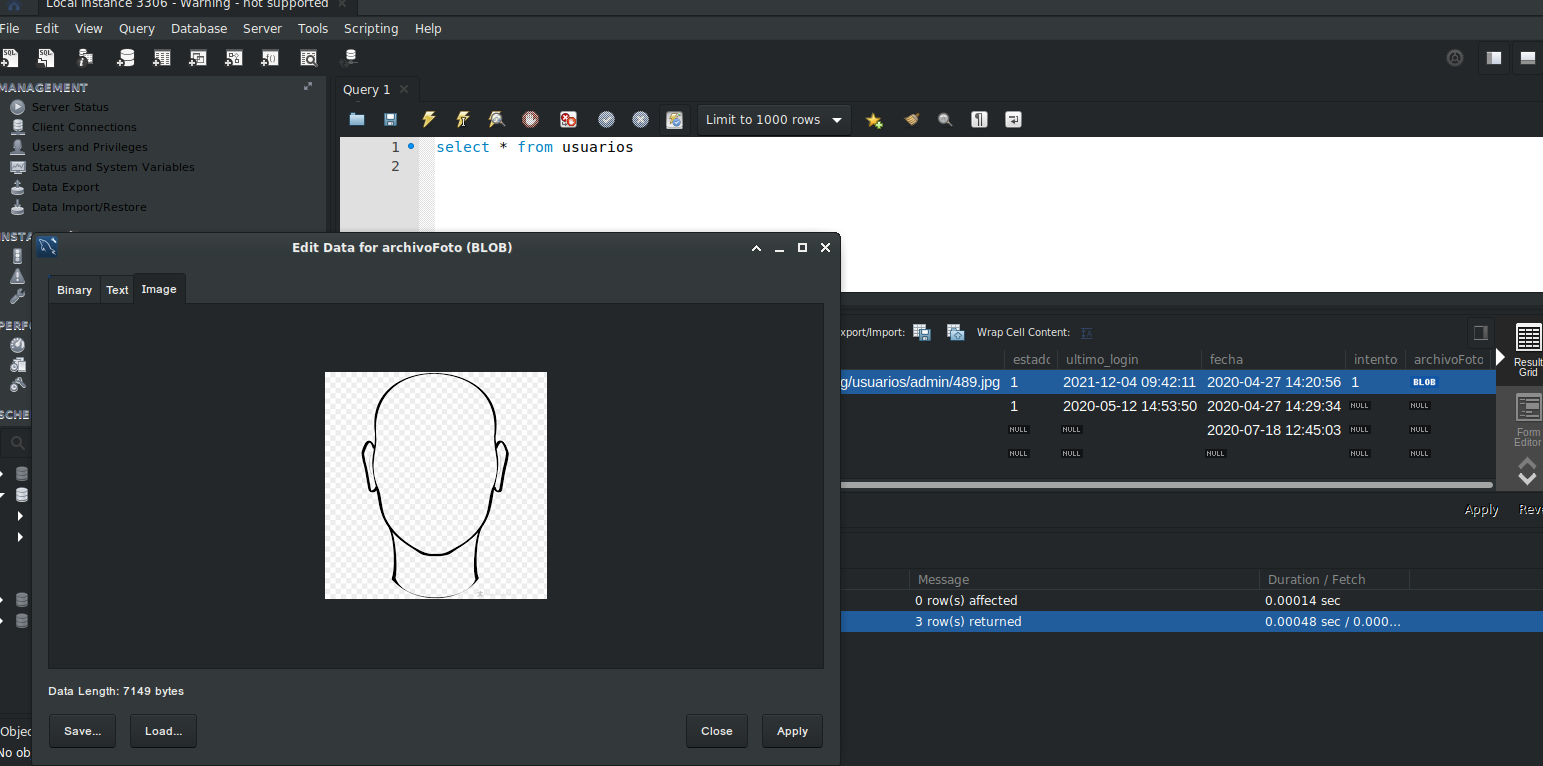The width and height of the screenshot is (1543, 766).
Task: Expand the result view switcher chevrons
Action: click(x=1527, y=471)
